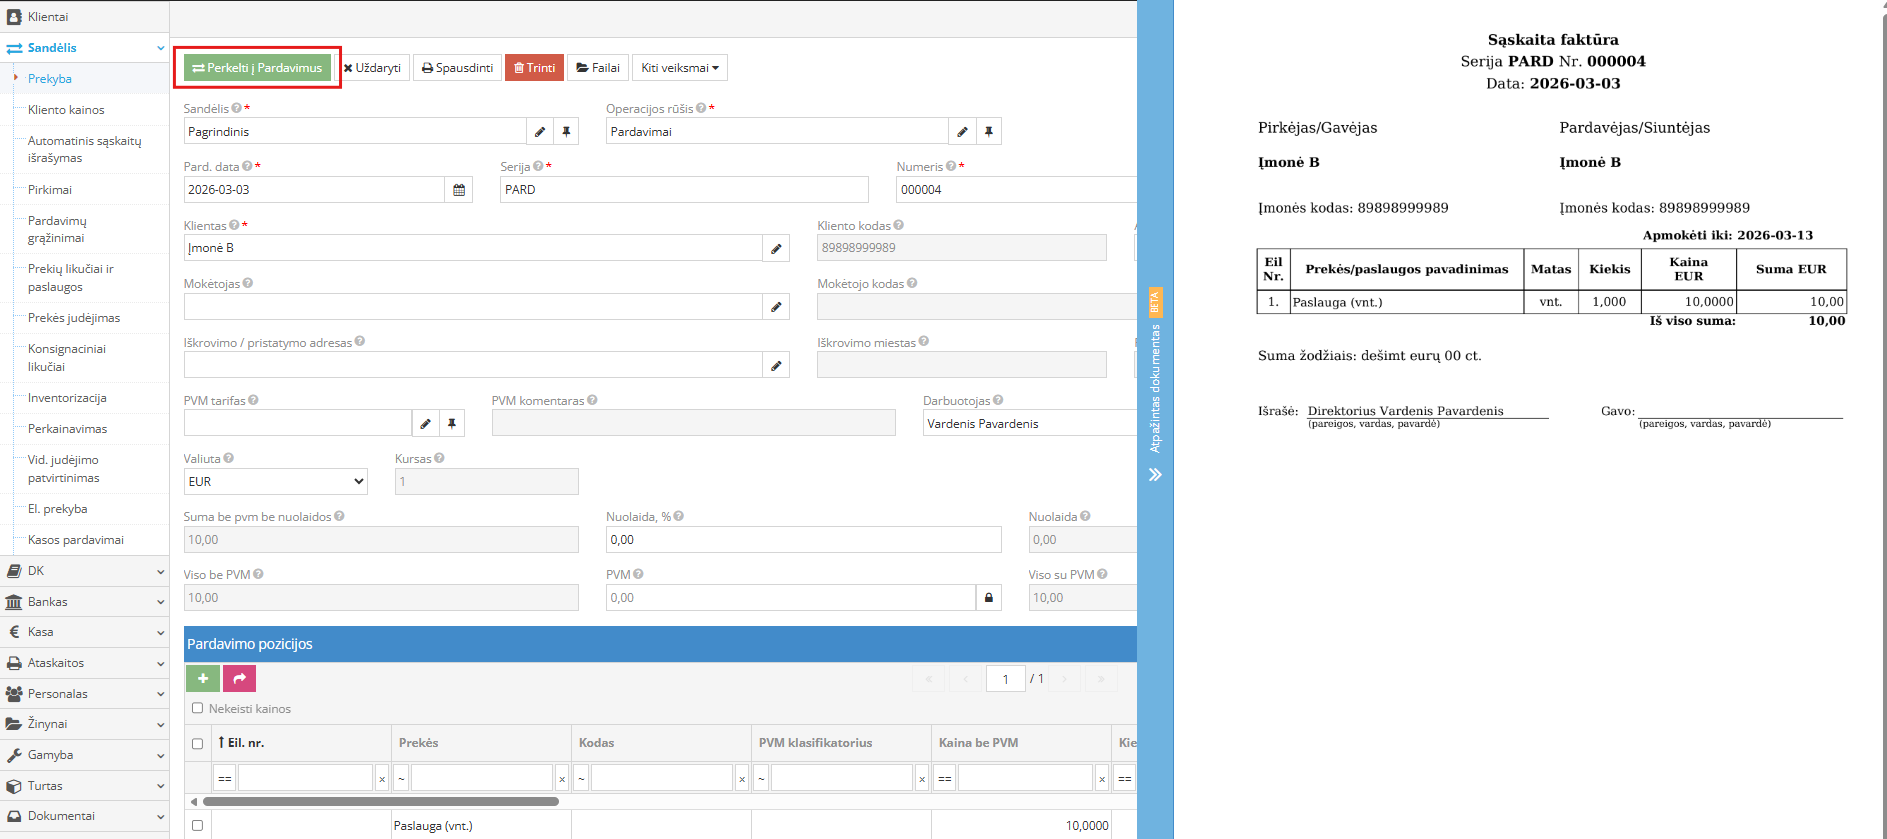
Task: Open Pirkimai in the sidebar menu
Action: (50, 190)
